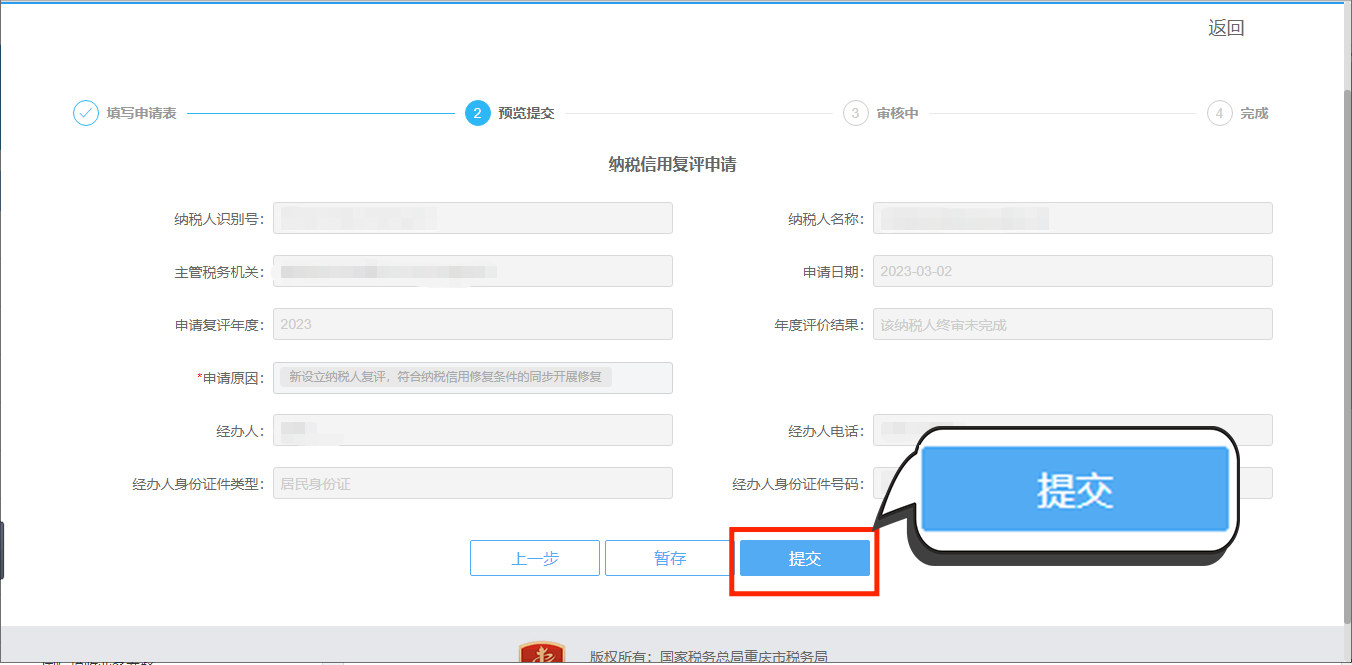Click the 年度评价结果 field
1352x665 pixels.
coord(1073,324)
